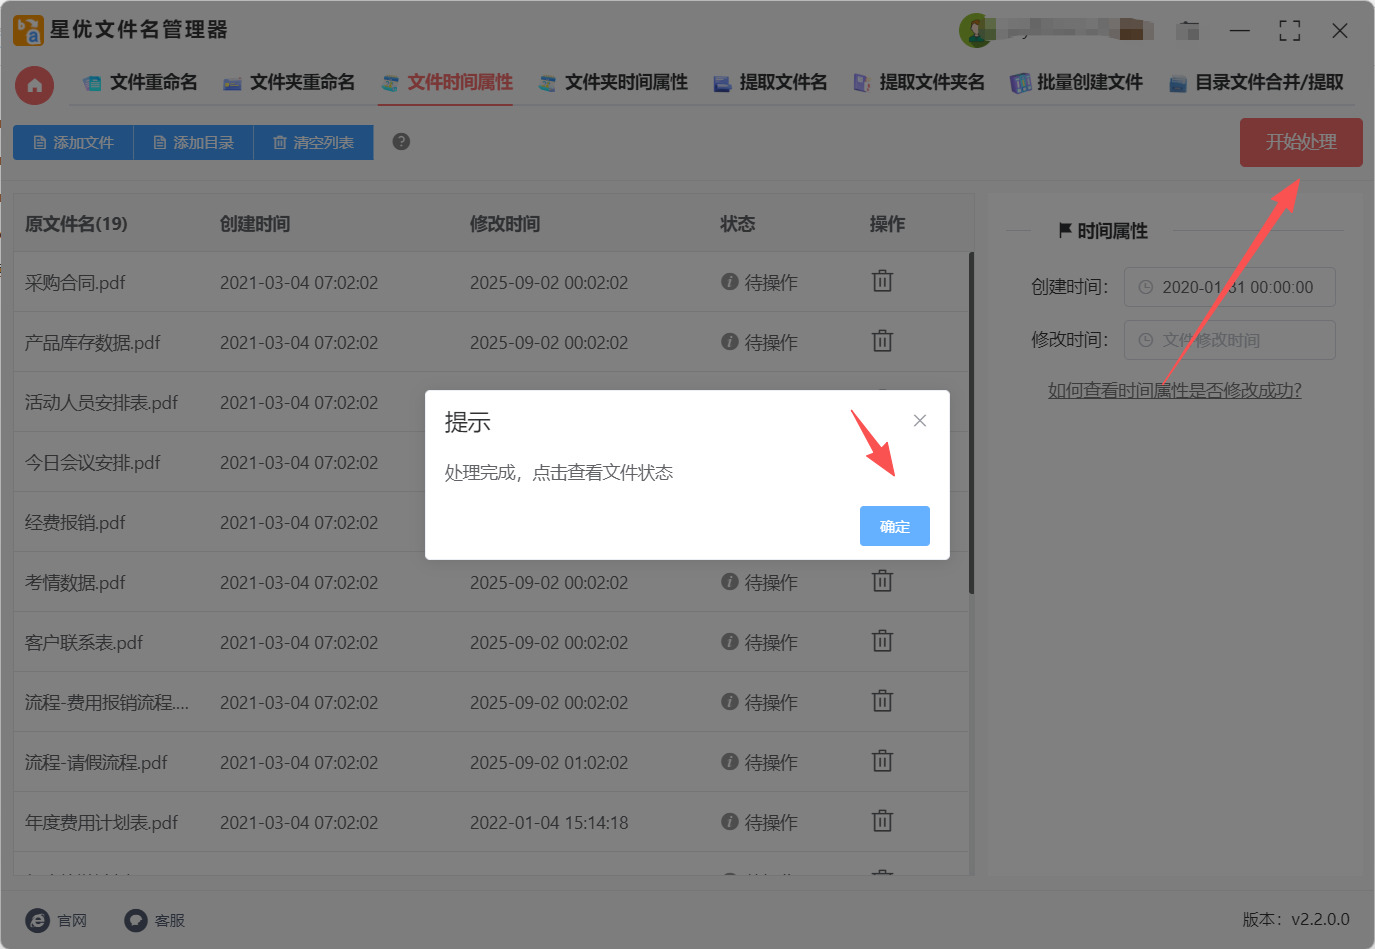
Task: Remove 年度费用计划表.pdf via trash icon
Action: (881, 822)
